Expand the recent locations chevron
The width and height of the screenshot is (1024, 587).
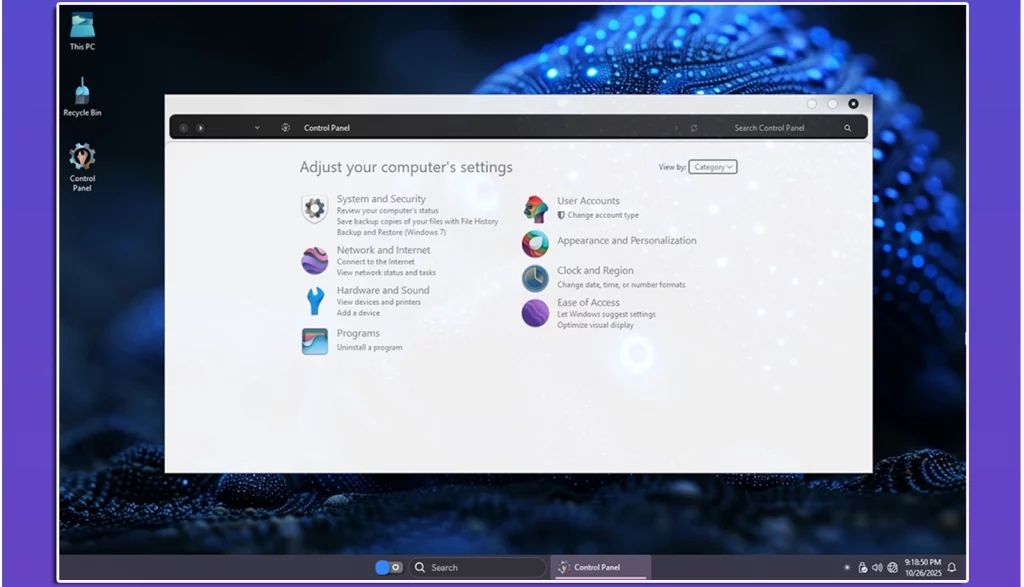(257, 128)
